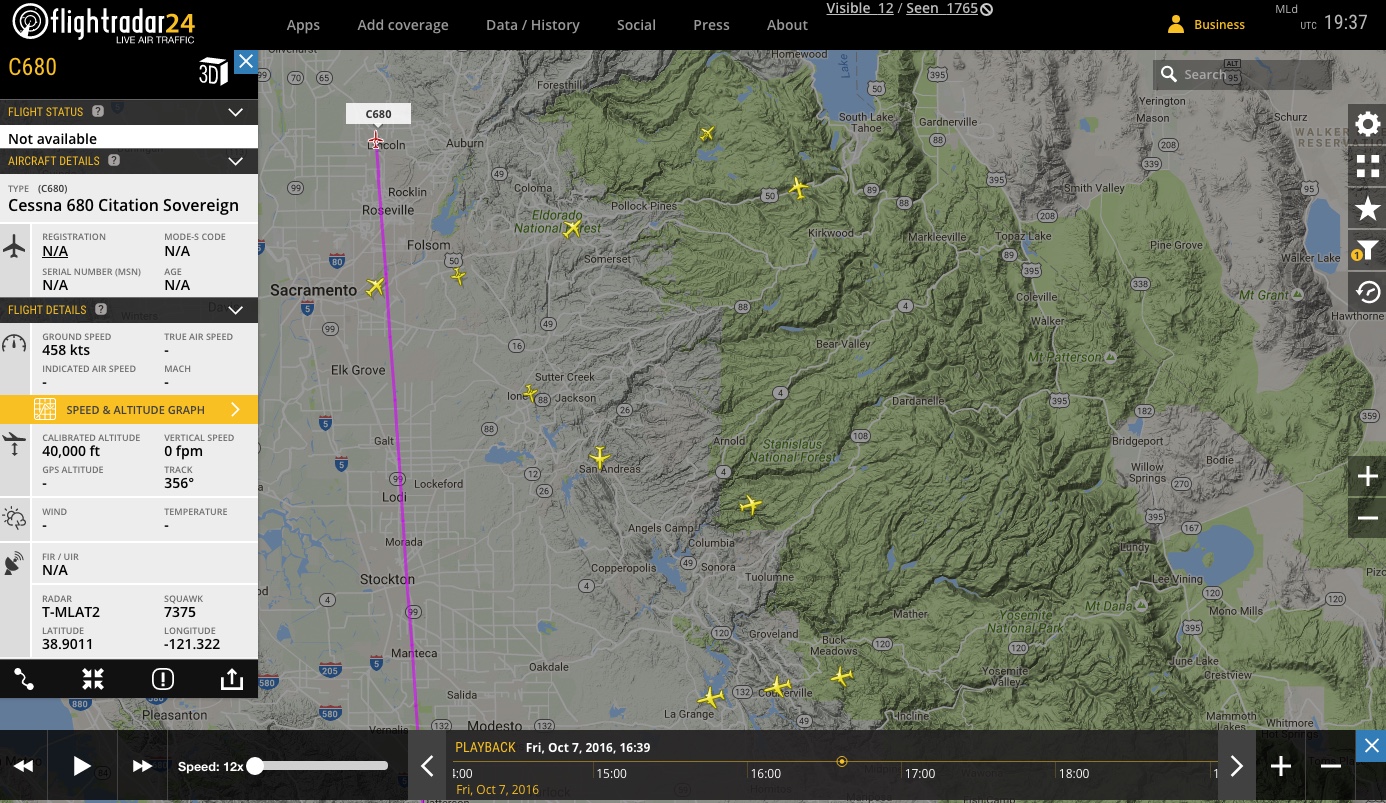The height and width of the screenshot is (803, 1386).
Task: Open the multi-view grid icon
Action: click(1367, 167)
